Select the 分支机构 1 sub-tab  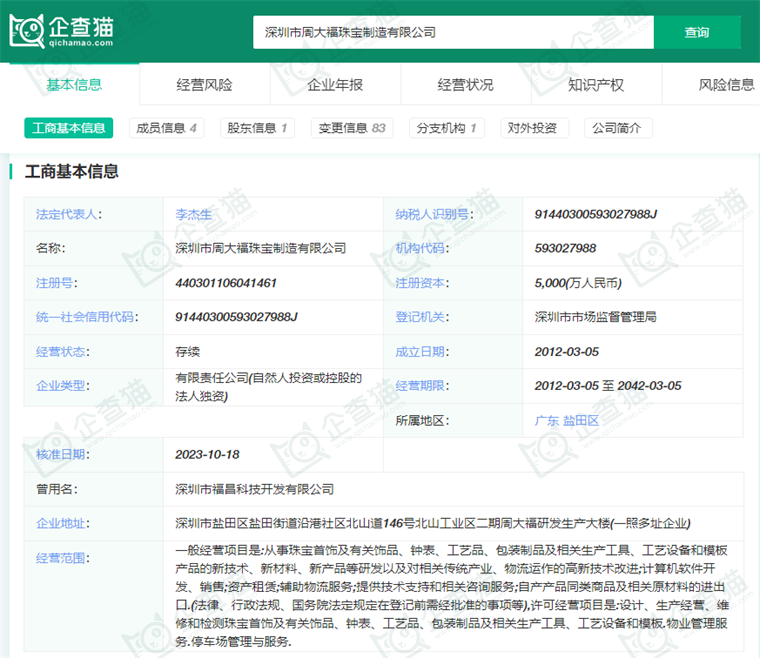(447, 128)
